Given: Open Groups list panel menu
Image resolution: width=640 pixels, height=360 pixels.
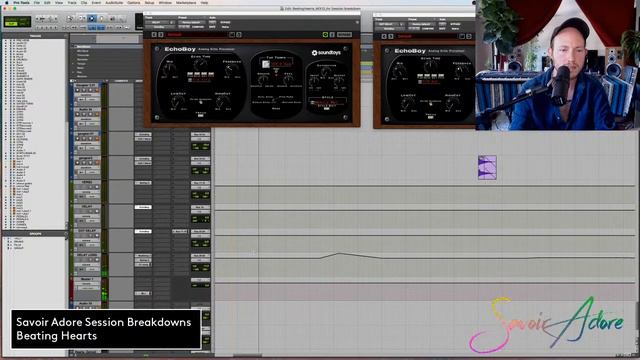Looking at the screenshot, I should (66, 234).
